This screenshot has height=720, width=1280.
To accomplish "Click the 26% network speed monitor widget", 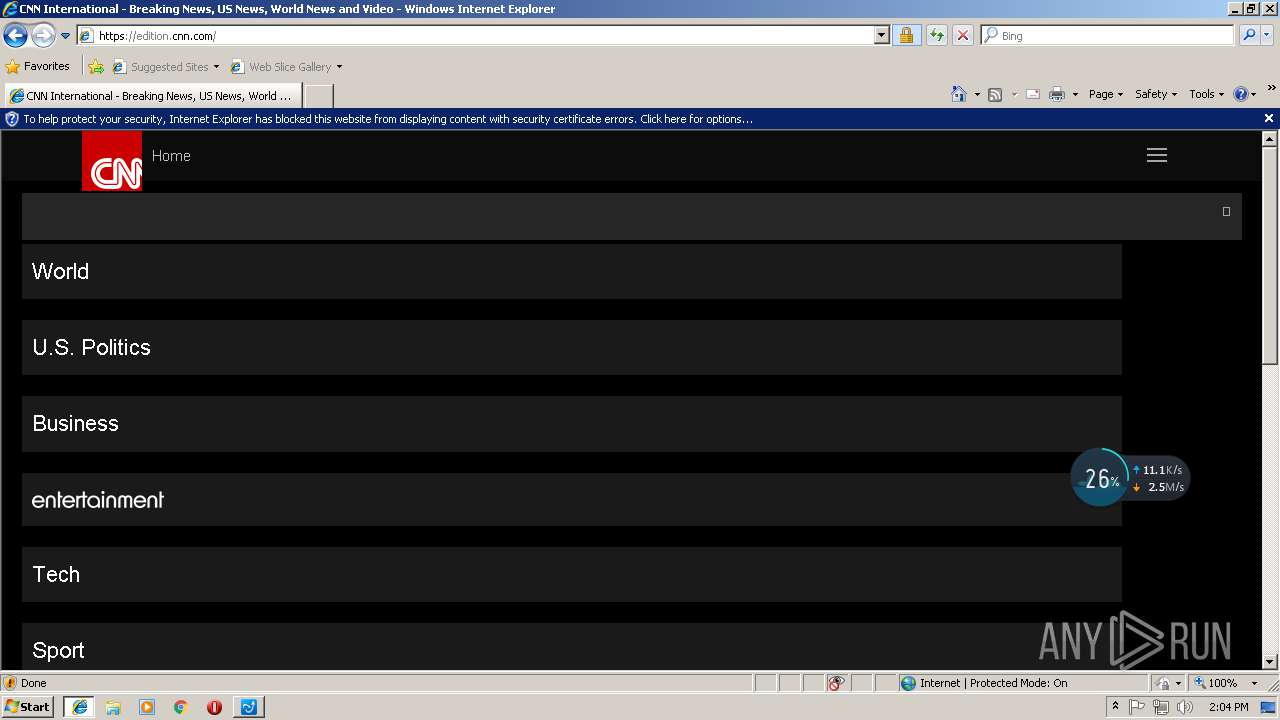I will 1128,478.
